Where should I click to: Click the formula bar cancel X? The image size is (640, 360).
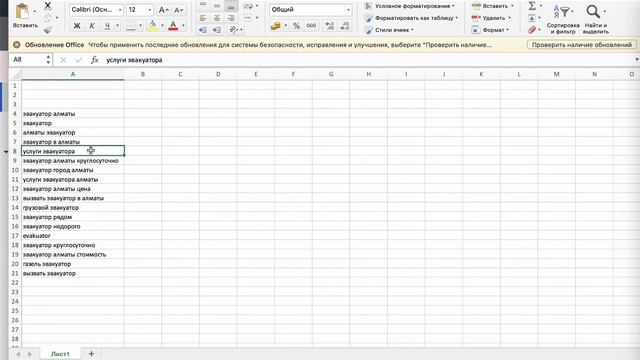[63, 60]
